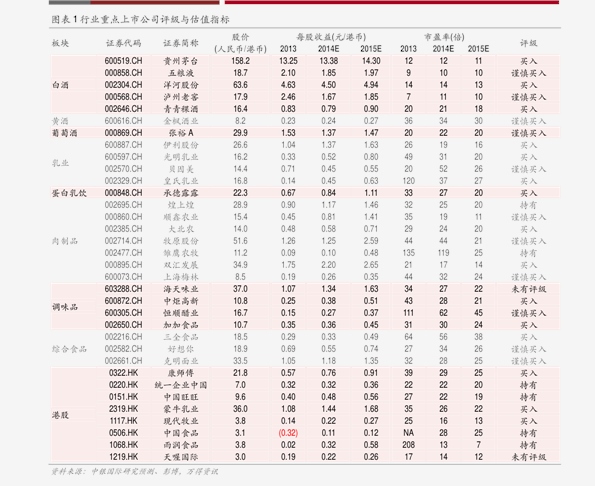Select the 大北农 company name
Viewport: 595px width, 486px height.
181,229
